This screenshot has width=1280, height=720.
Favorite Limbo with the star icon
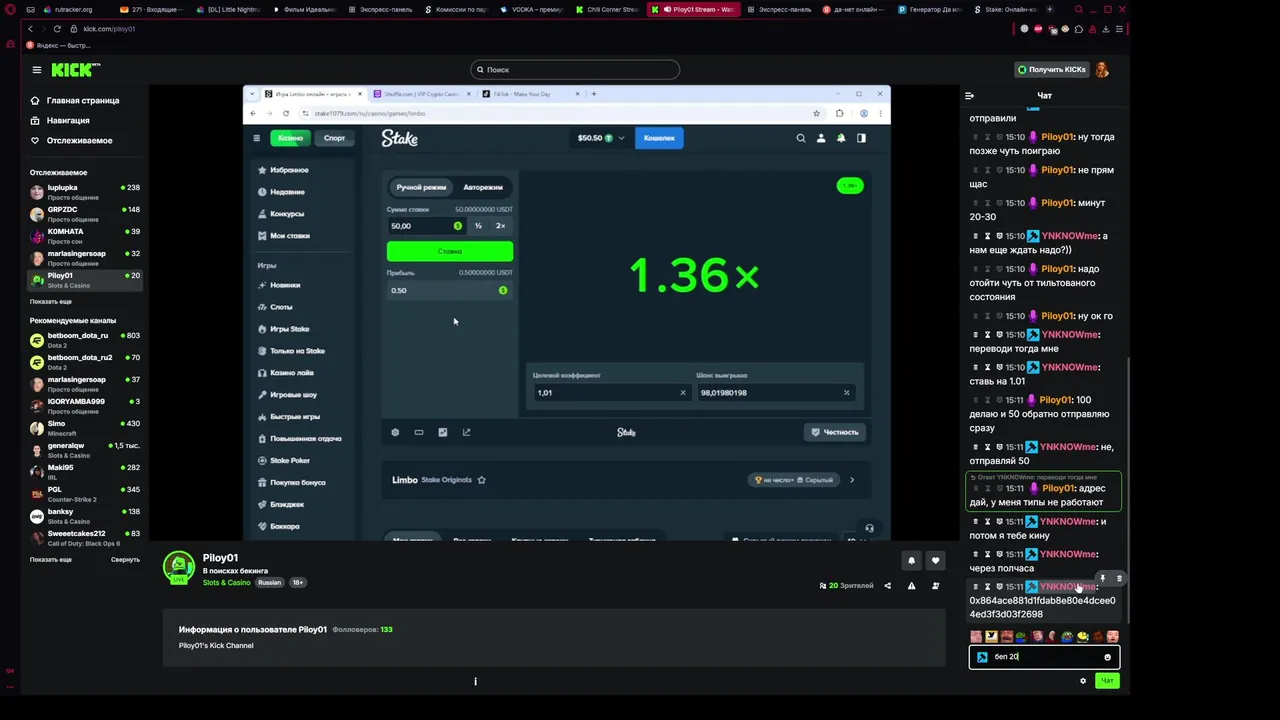[481, 480]
